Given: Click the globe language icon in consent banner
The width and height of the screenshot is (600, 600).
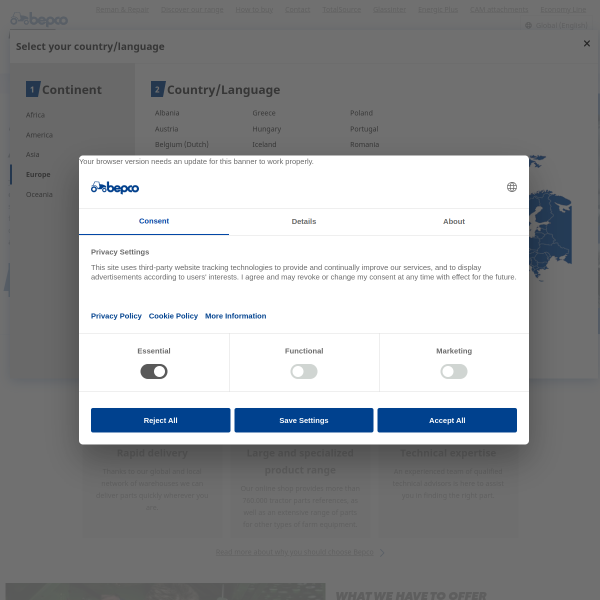Looking at the screenshot, I should click(x=512, y=187).
